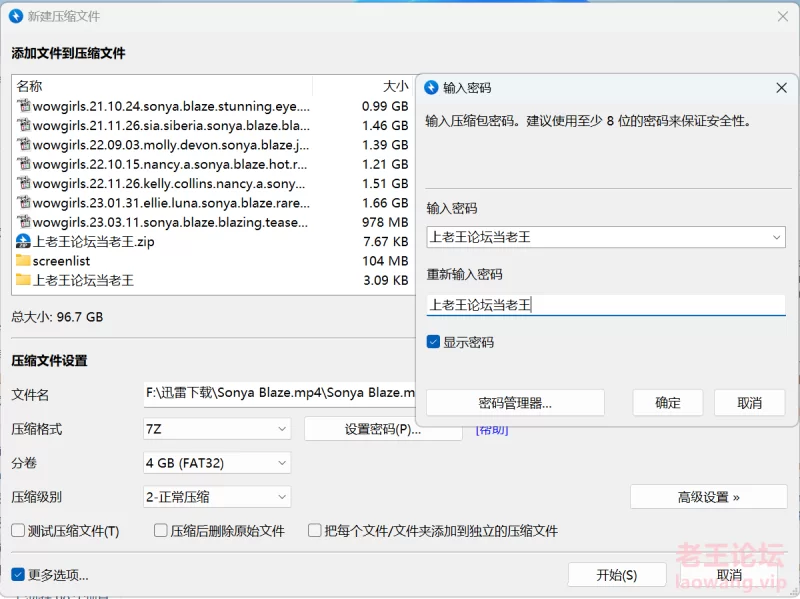Image resolution: width=800 pixels, height=599 pixels.
Task: Close the 新建压缩文件 window
Action: 783,17
